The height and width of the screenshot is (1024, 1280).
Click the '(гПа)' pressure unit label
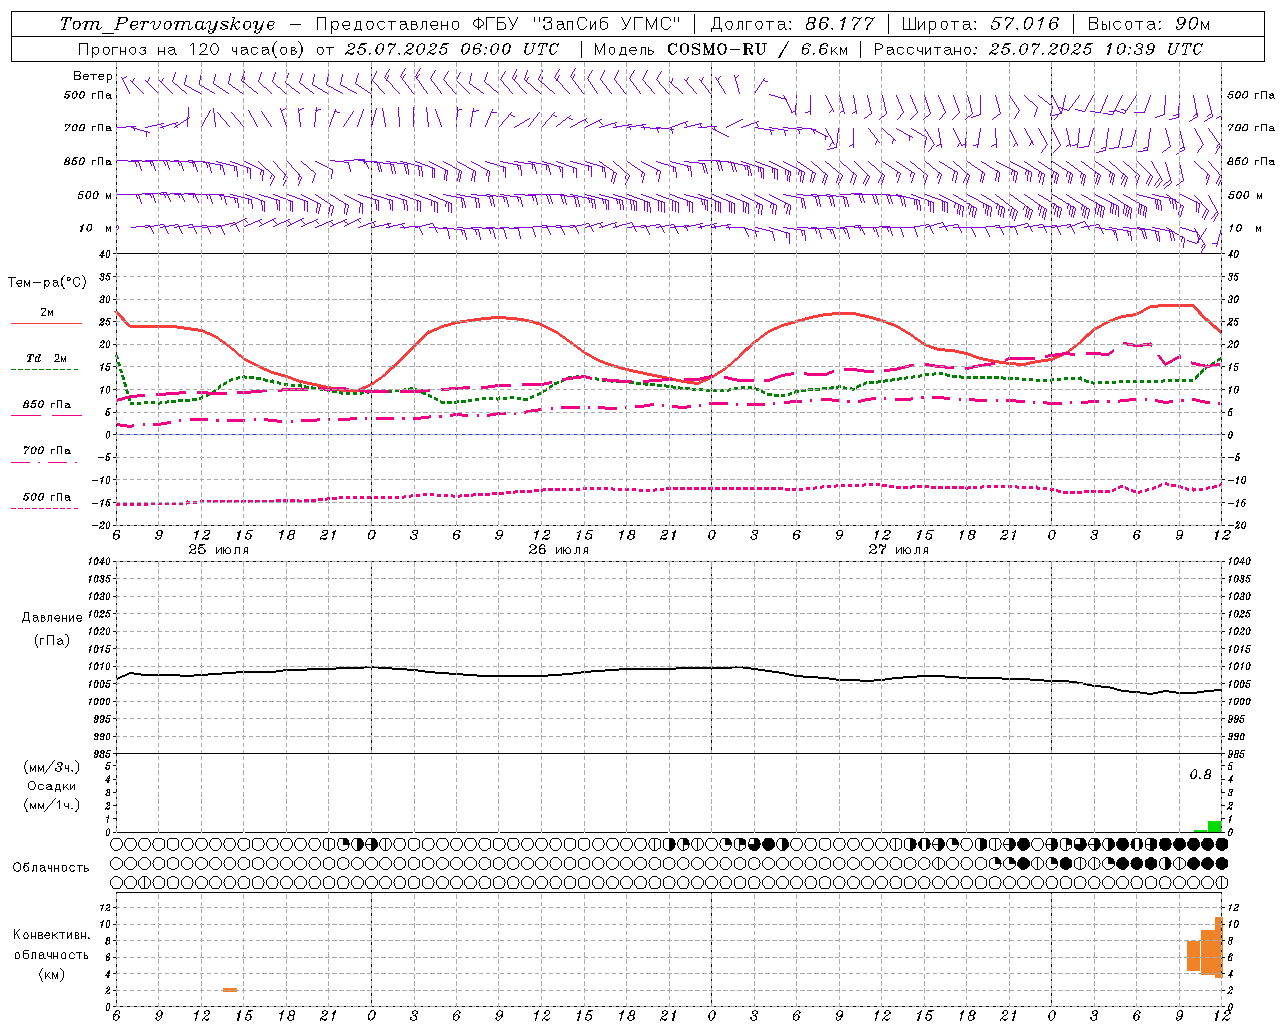[52, 640]
